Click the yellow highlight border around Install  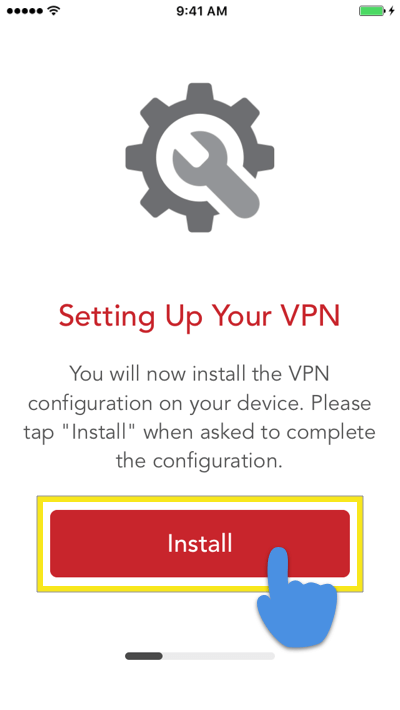[x=200, y=544]
